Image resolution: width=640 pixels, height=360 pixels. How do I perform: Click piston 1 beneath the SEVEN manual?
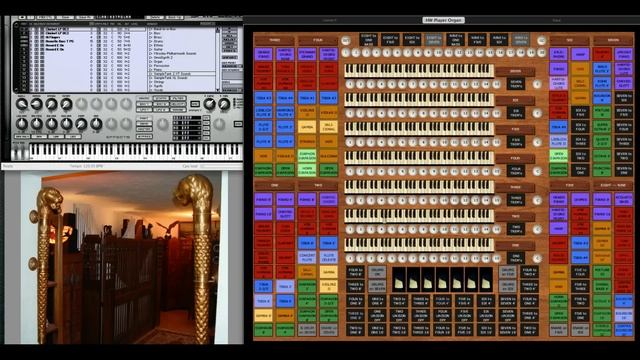click(x=350, y=84)
